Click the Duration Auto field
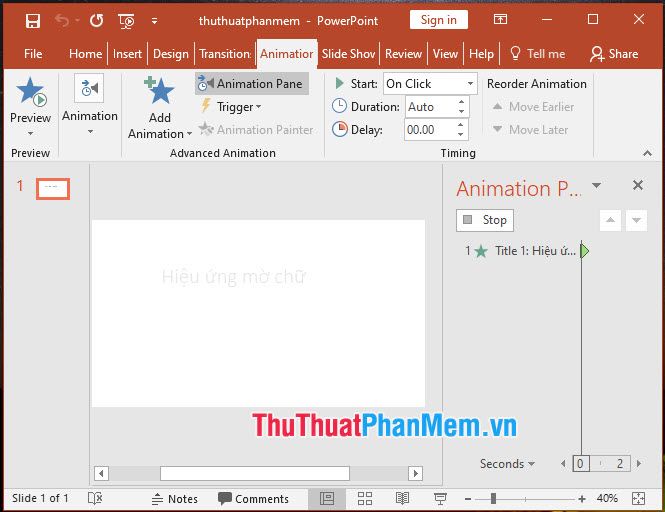Viewport: 665px width, 512px height. point(430,106)
